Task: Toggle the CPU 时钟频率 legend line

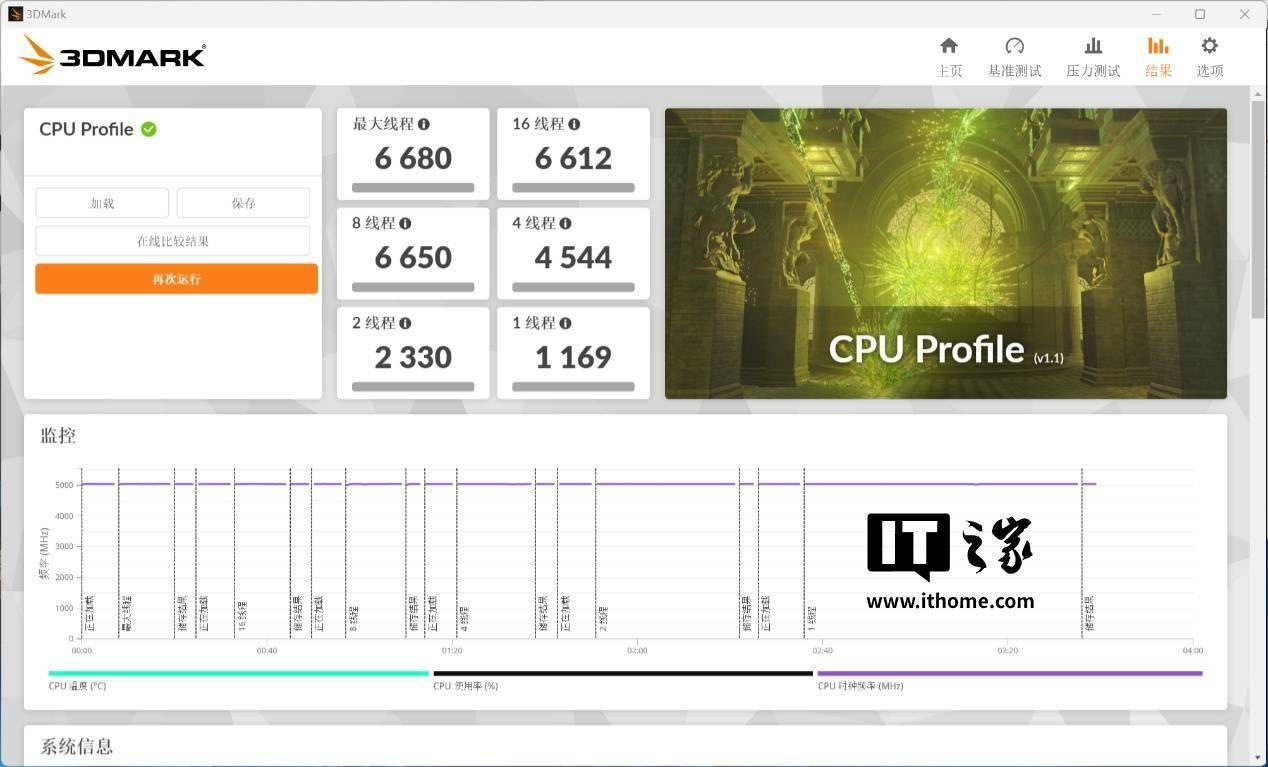Action: [x=1008, y=674]
